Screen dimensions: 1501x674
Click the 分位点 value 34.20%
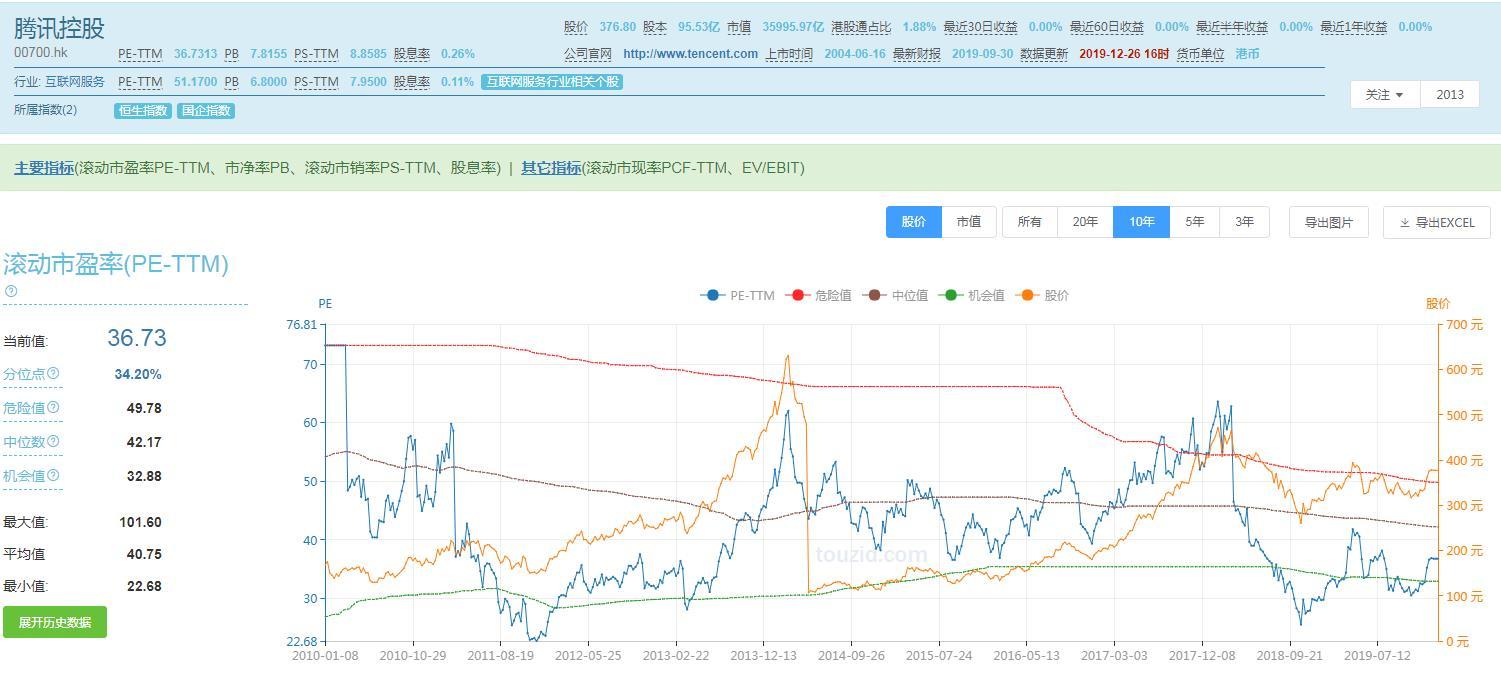pos(138,374)
